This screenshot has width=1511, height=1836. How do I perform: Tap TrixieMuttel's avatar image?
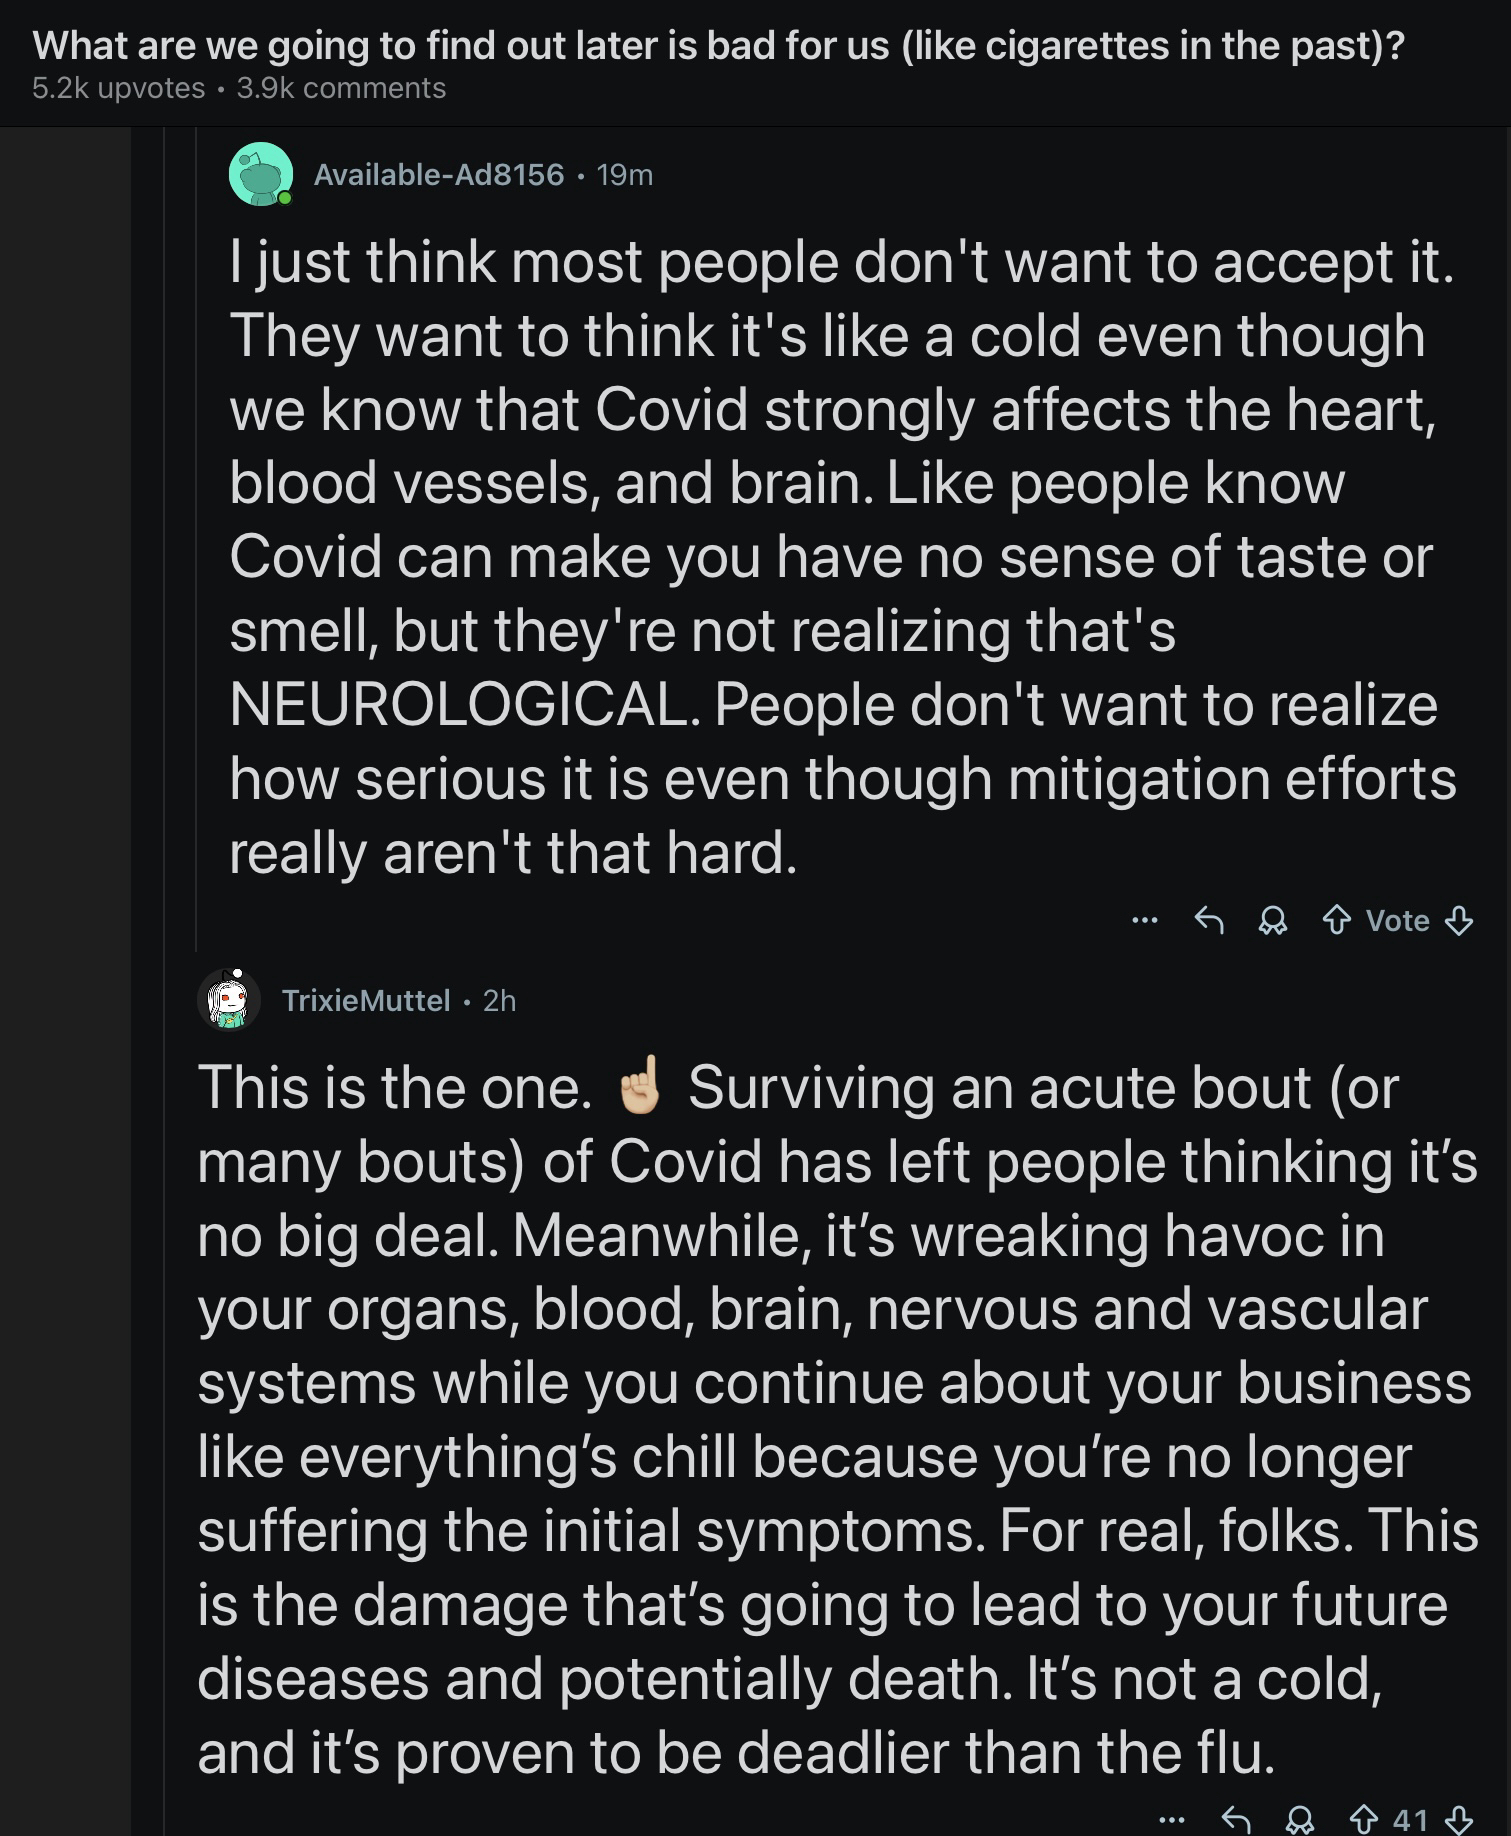(229, 1000)
